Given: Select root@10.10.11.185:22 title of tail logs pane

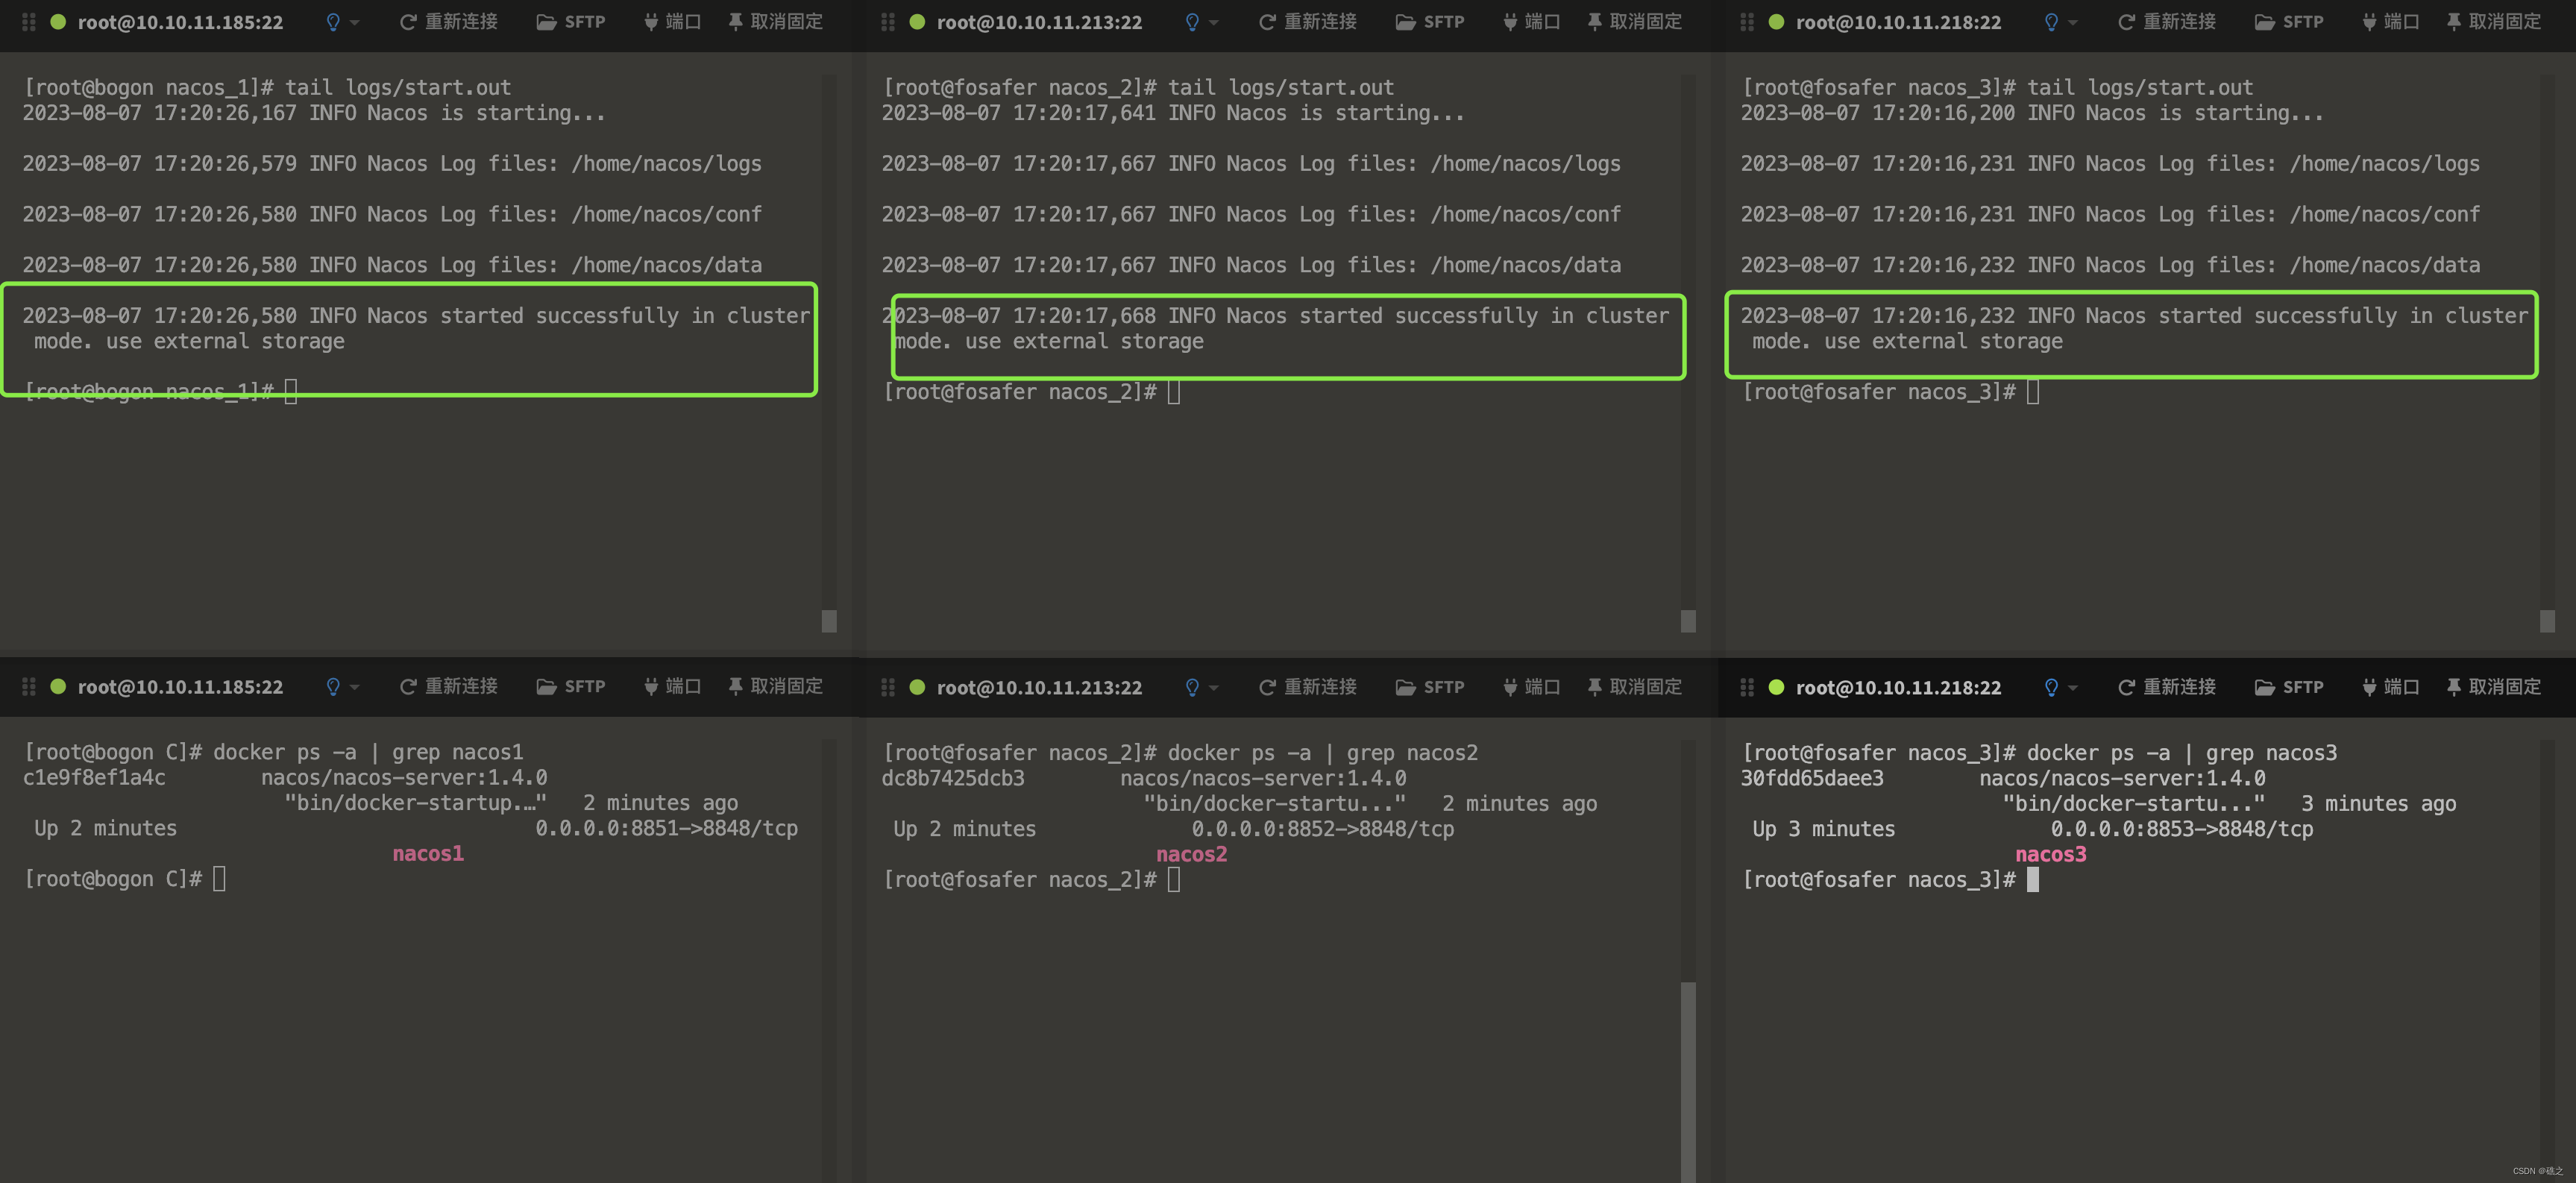Looking at the screenshot, I should (x=180, y=22).
